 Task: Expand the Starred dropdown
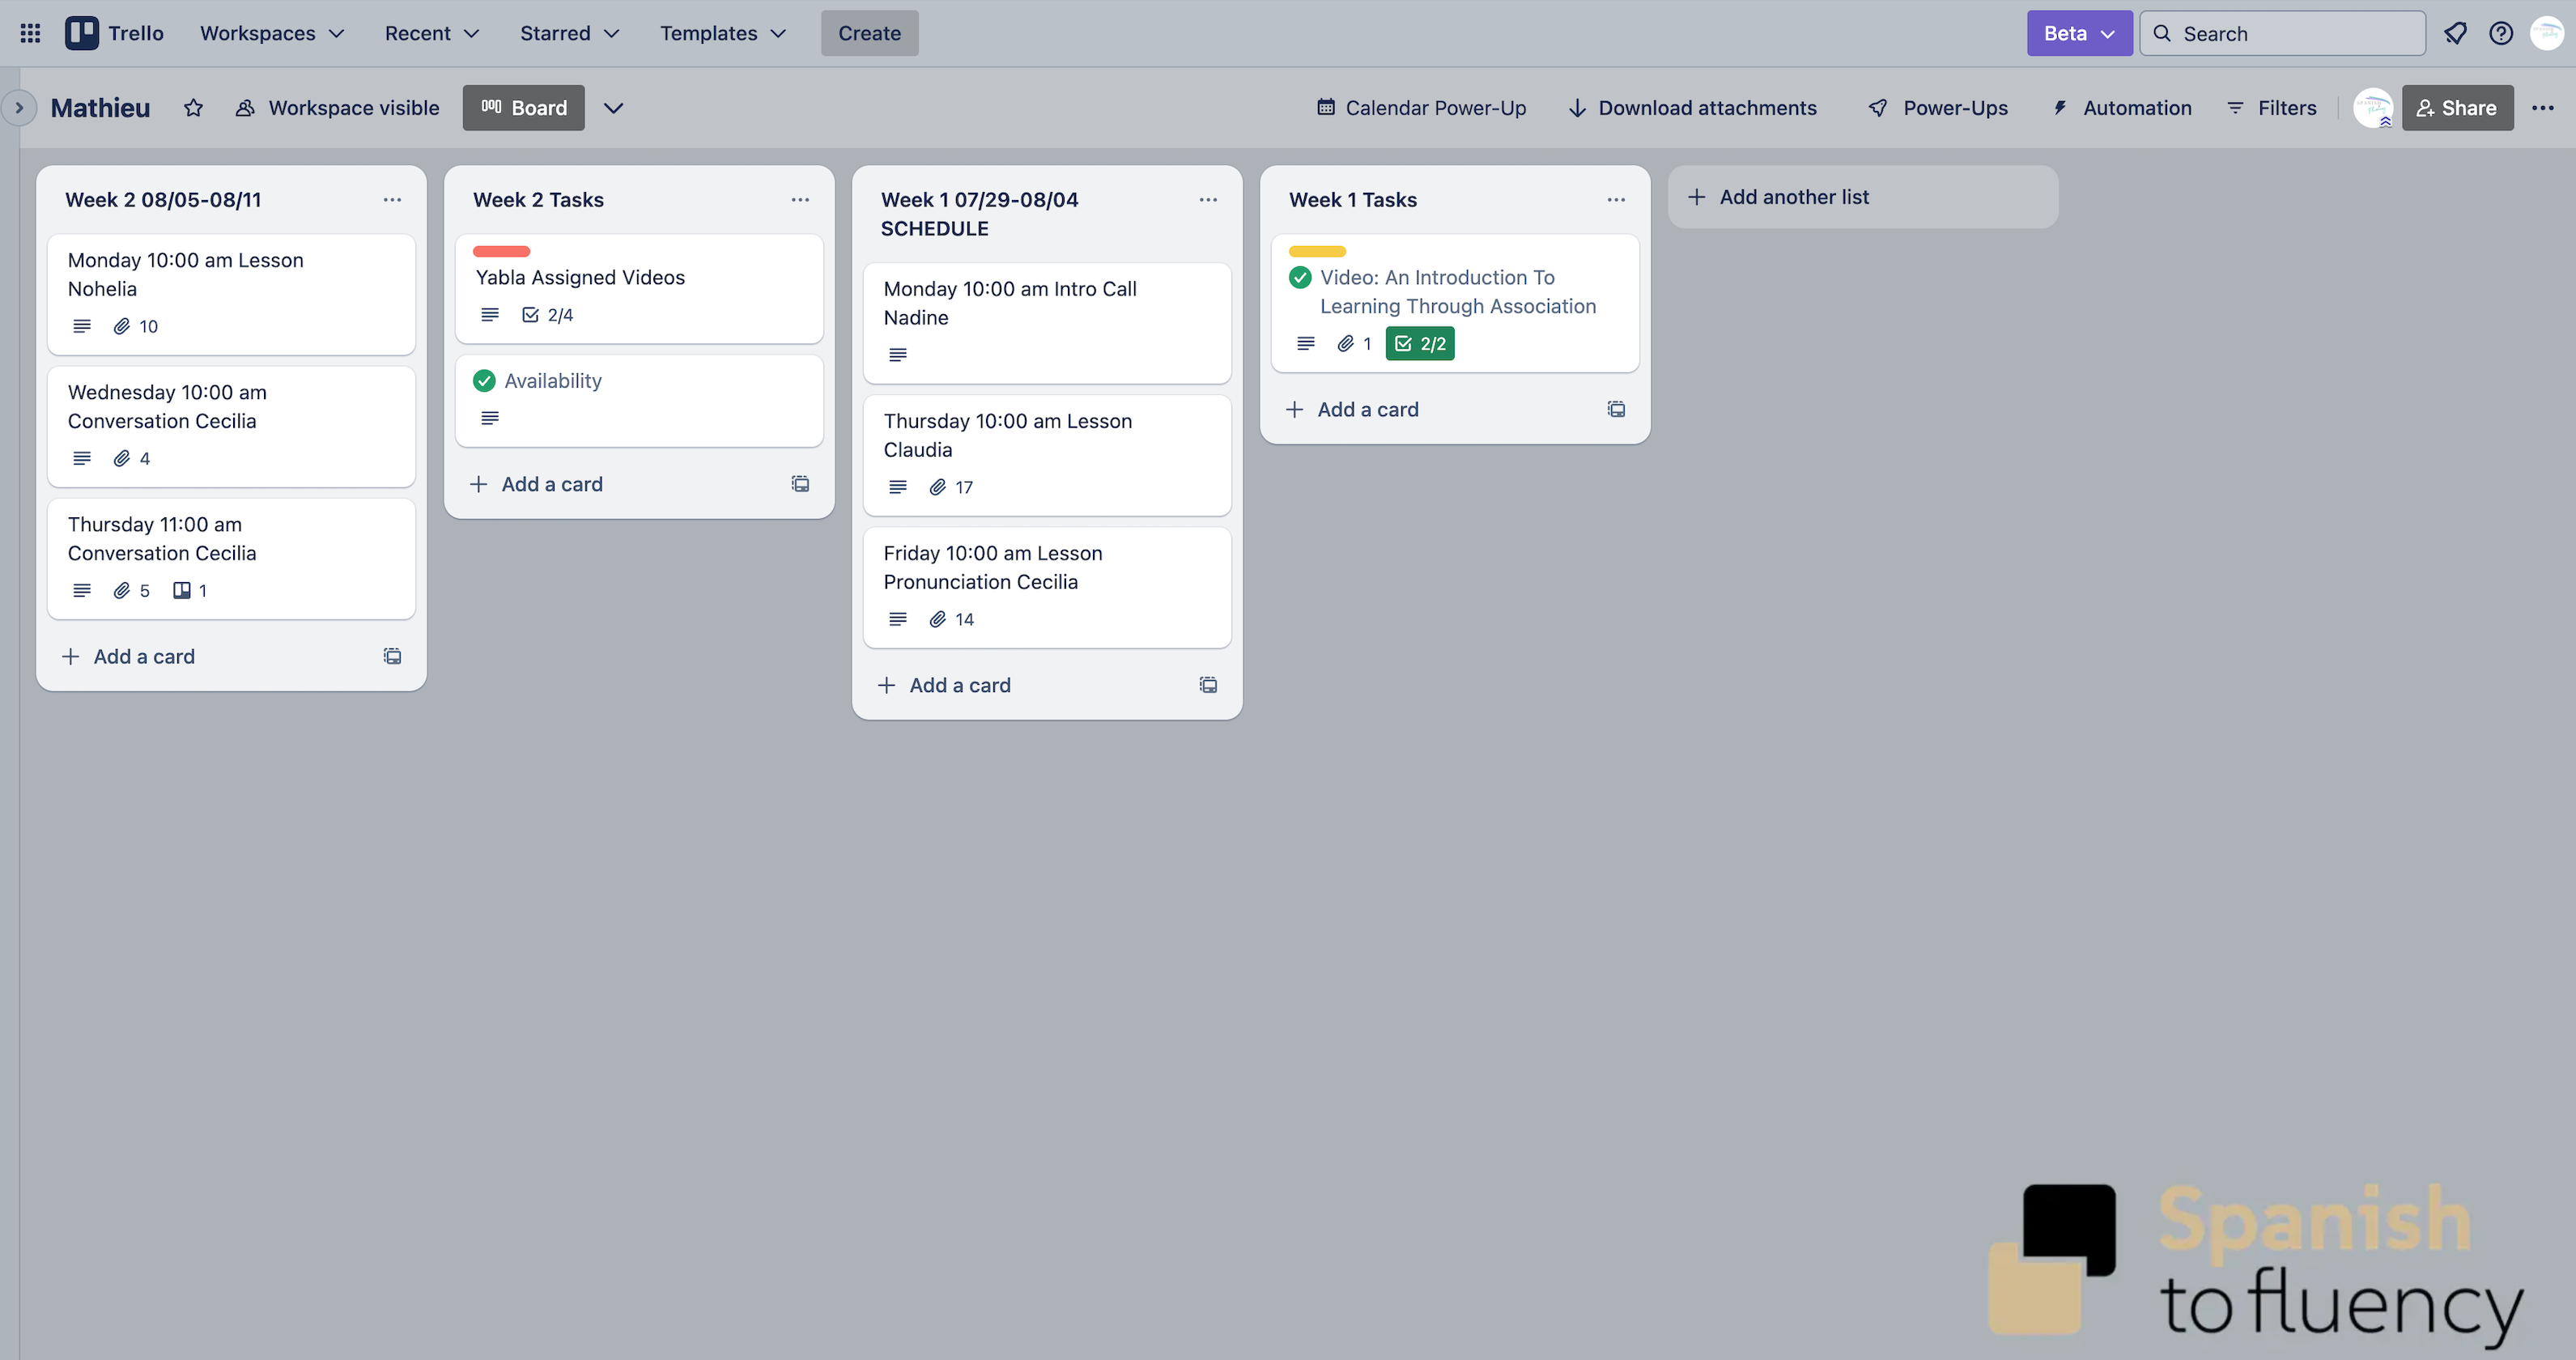(x=569, y=33)
